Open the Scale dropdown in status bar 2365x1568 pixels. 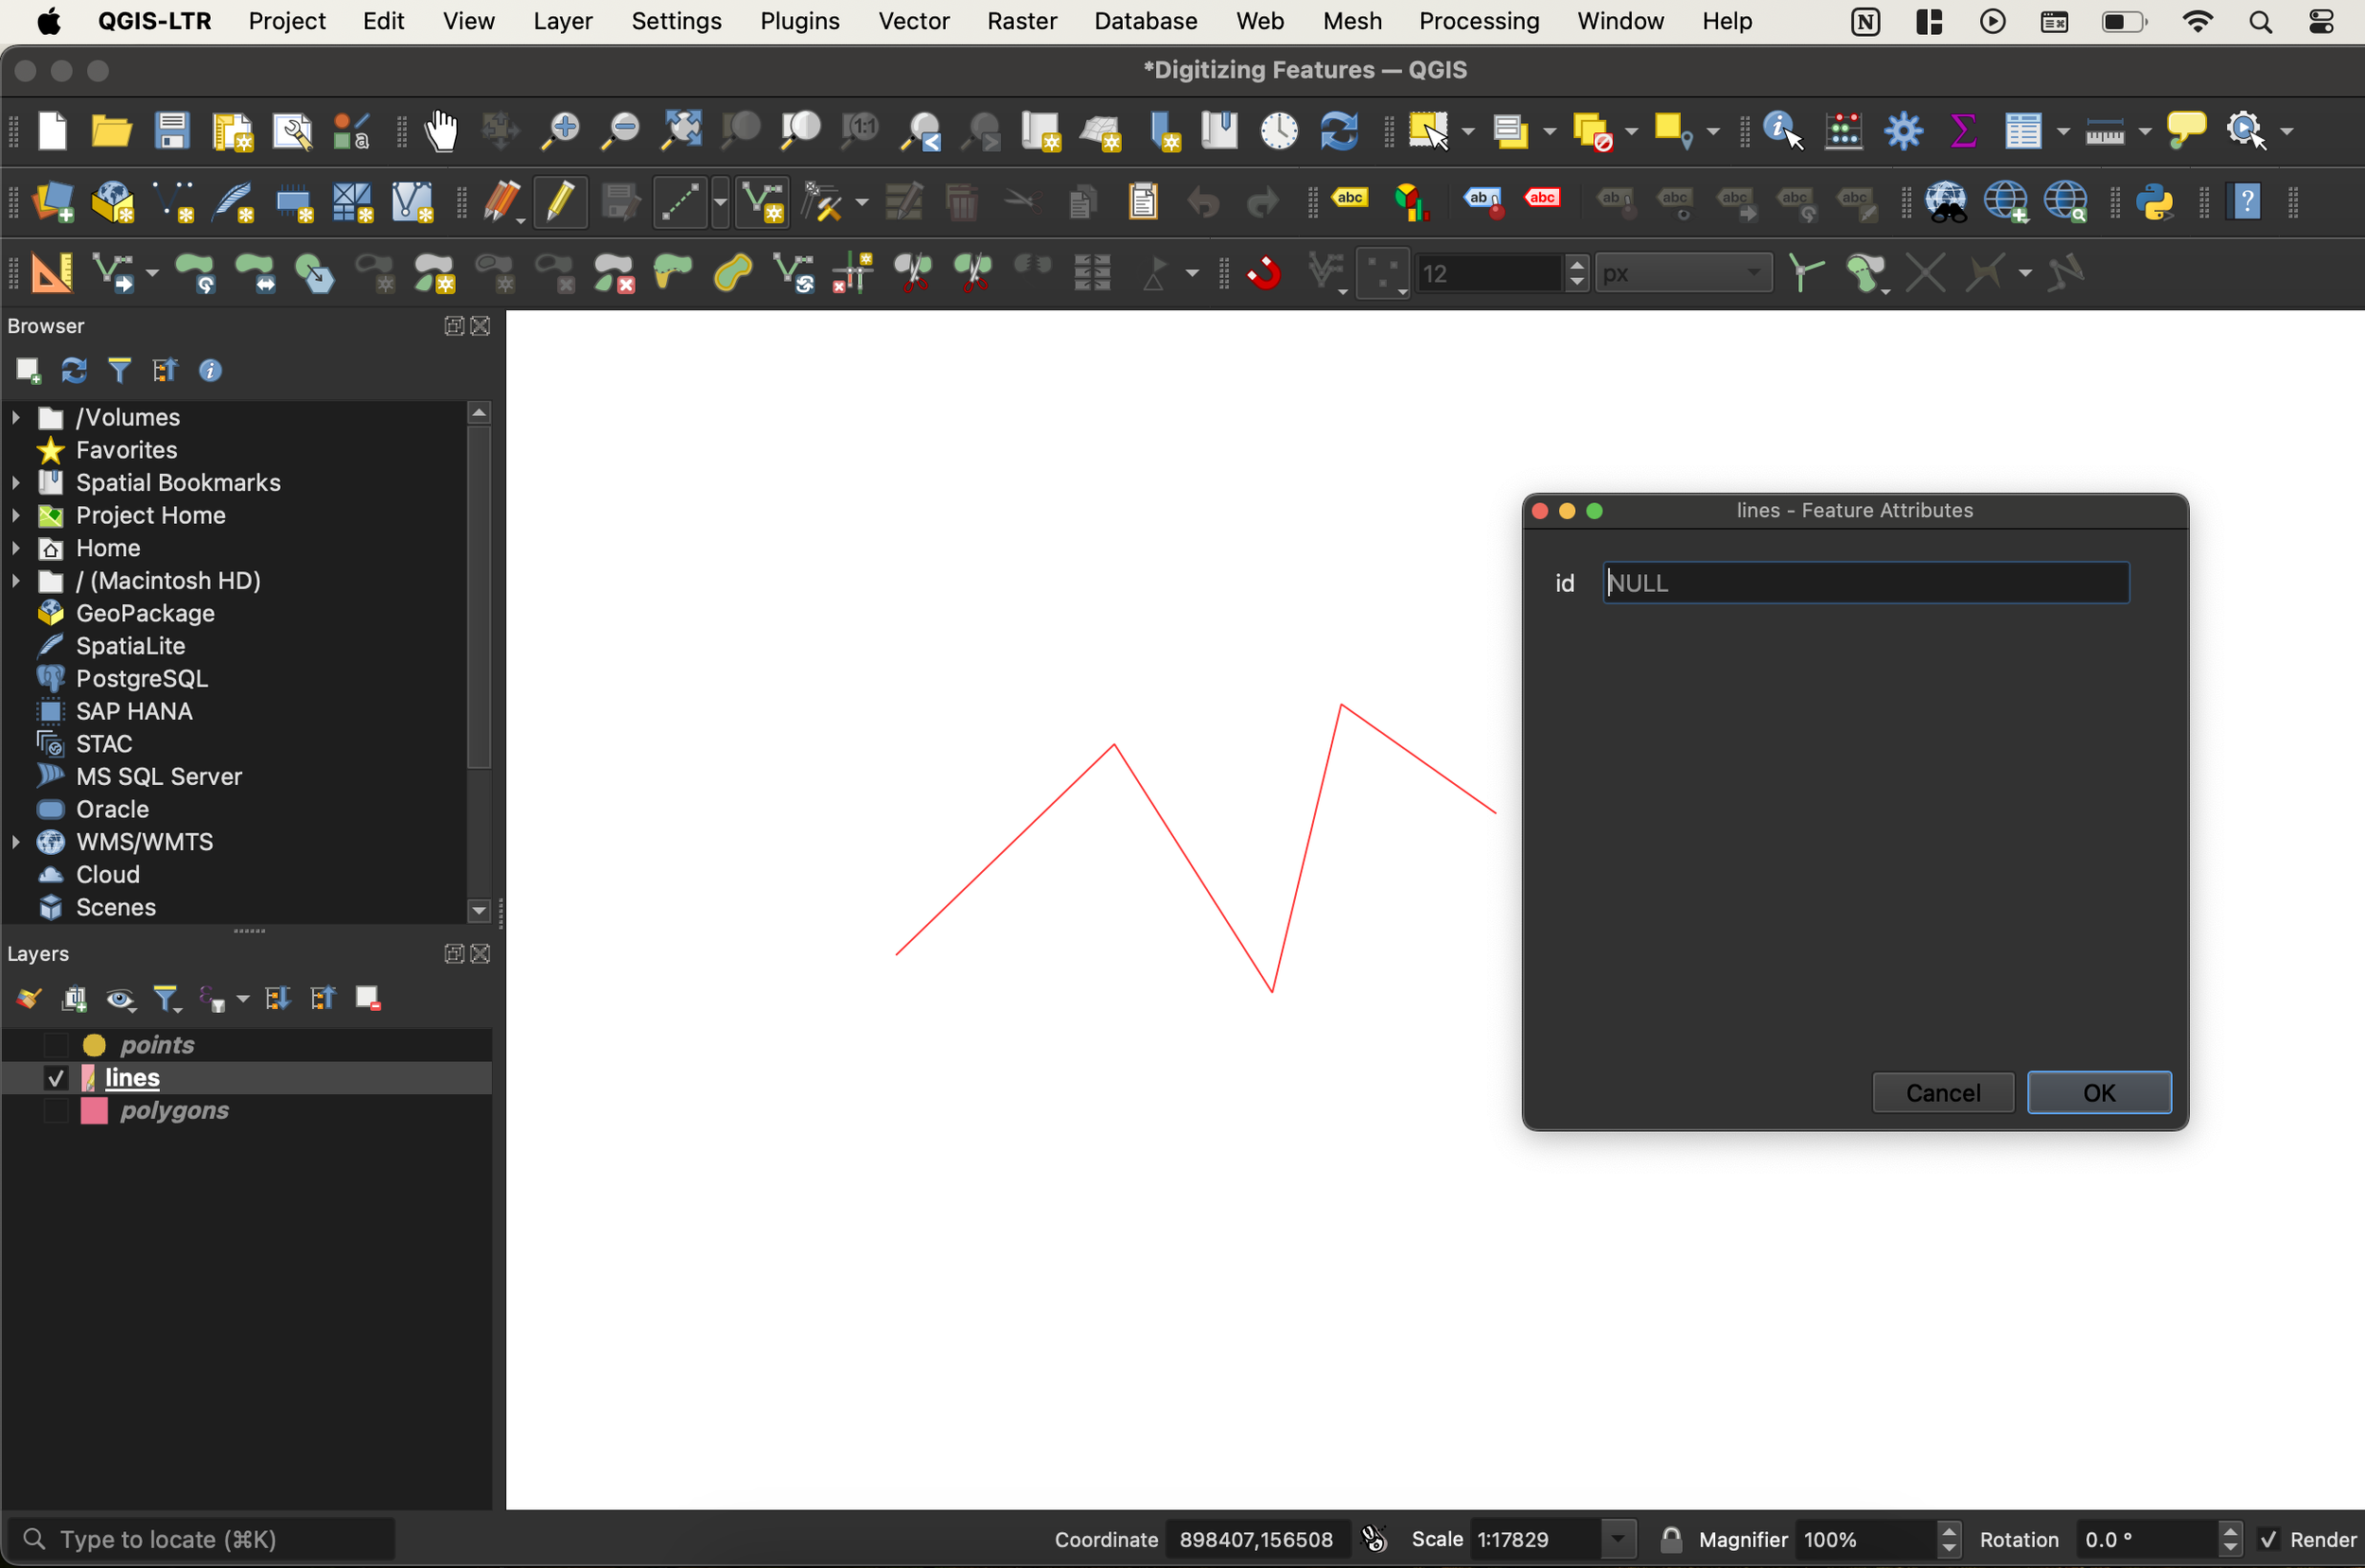click(x=1617, y=1539)
